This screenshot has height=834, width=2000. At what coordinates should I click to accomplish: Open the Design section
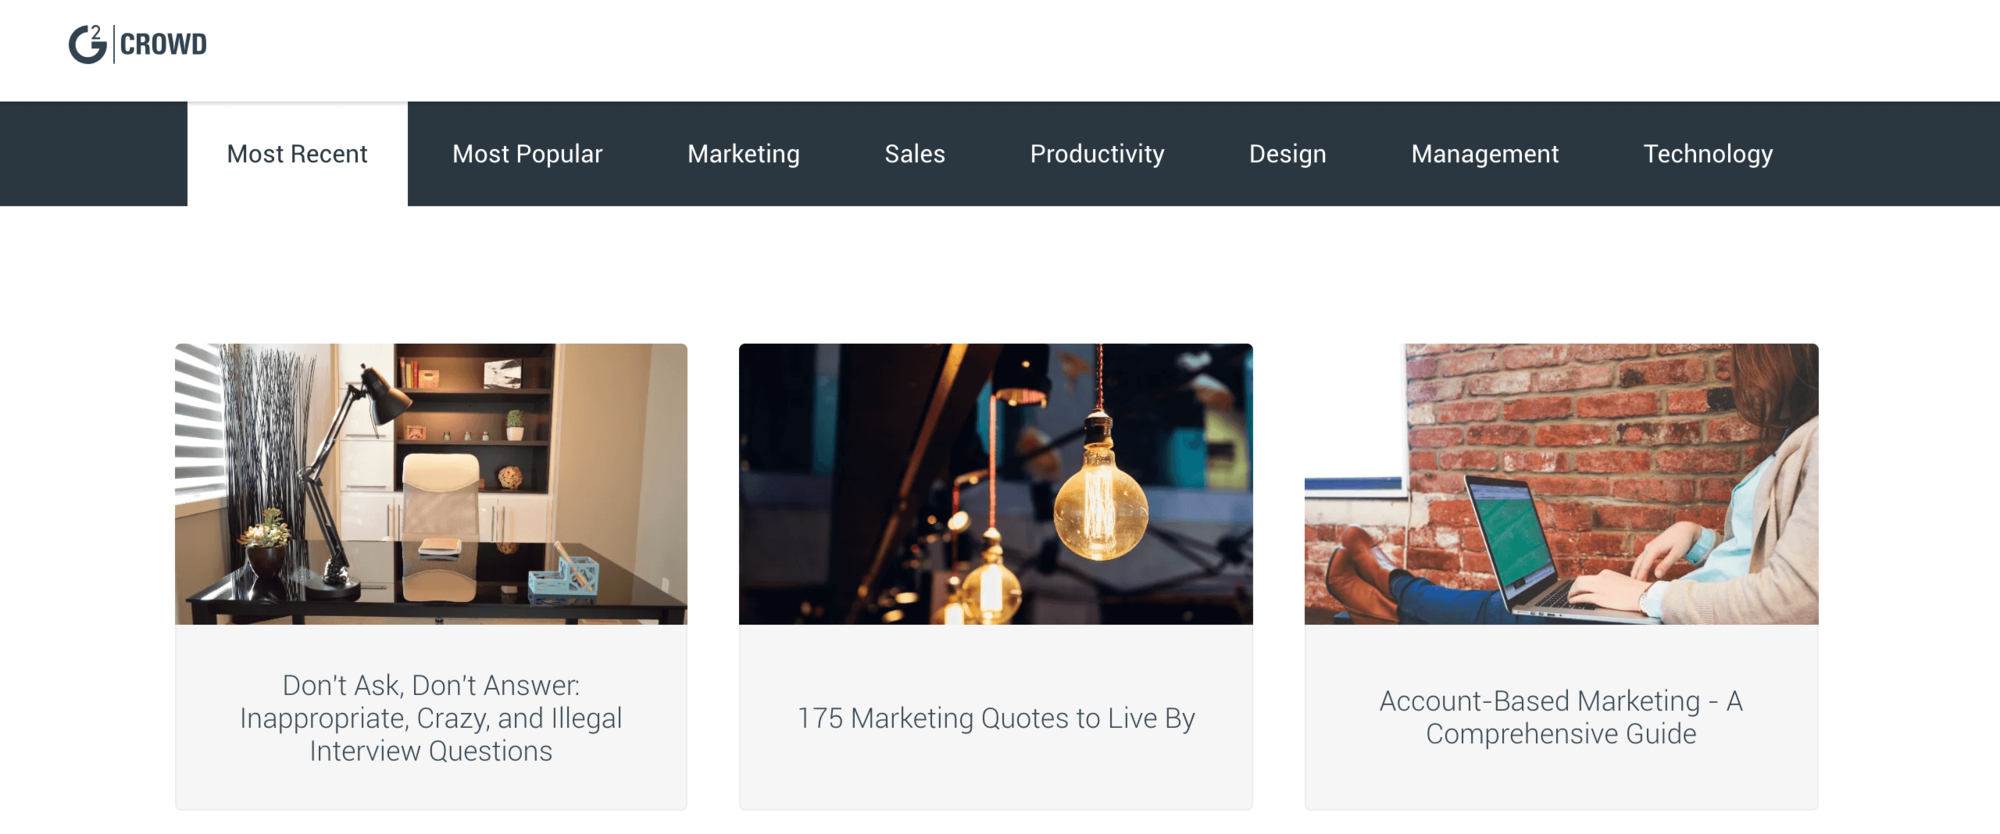coord(1287,153)
